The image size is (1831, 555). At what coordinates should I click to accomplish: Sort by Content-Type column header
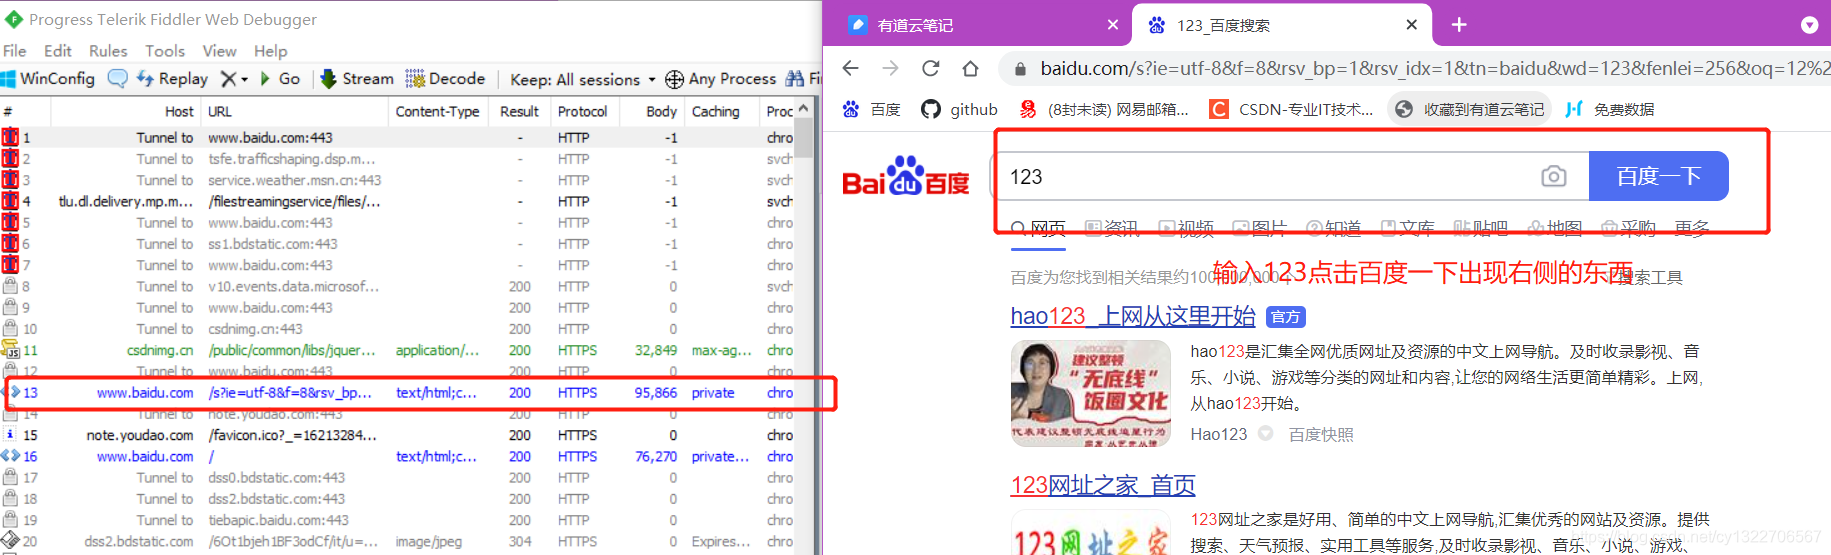[437, 111]
